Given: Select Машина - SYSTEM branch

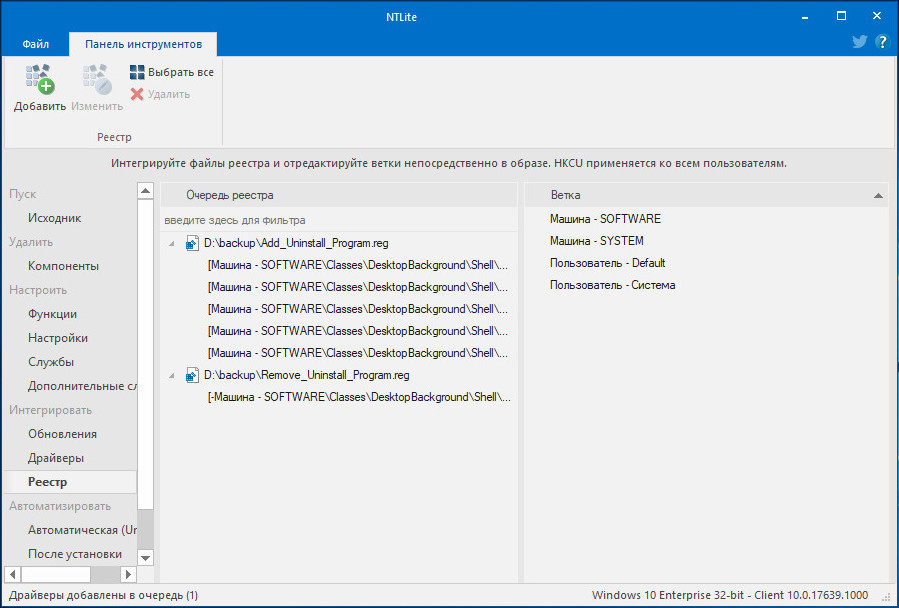Looking at the screenshot, I should tap(596, 241).
